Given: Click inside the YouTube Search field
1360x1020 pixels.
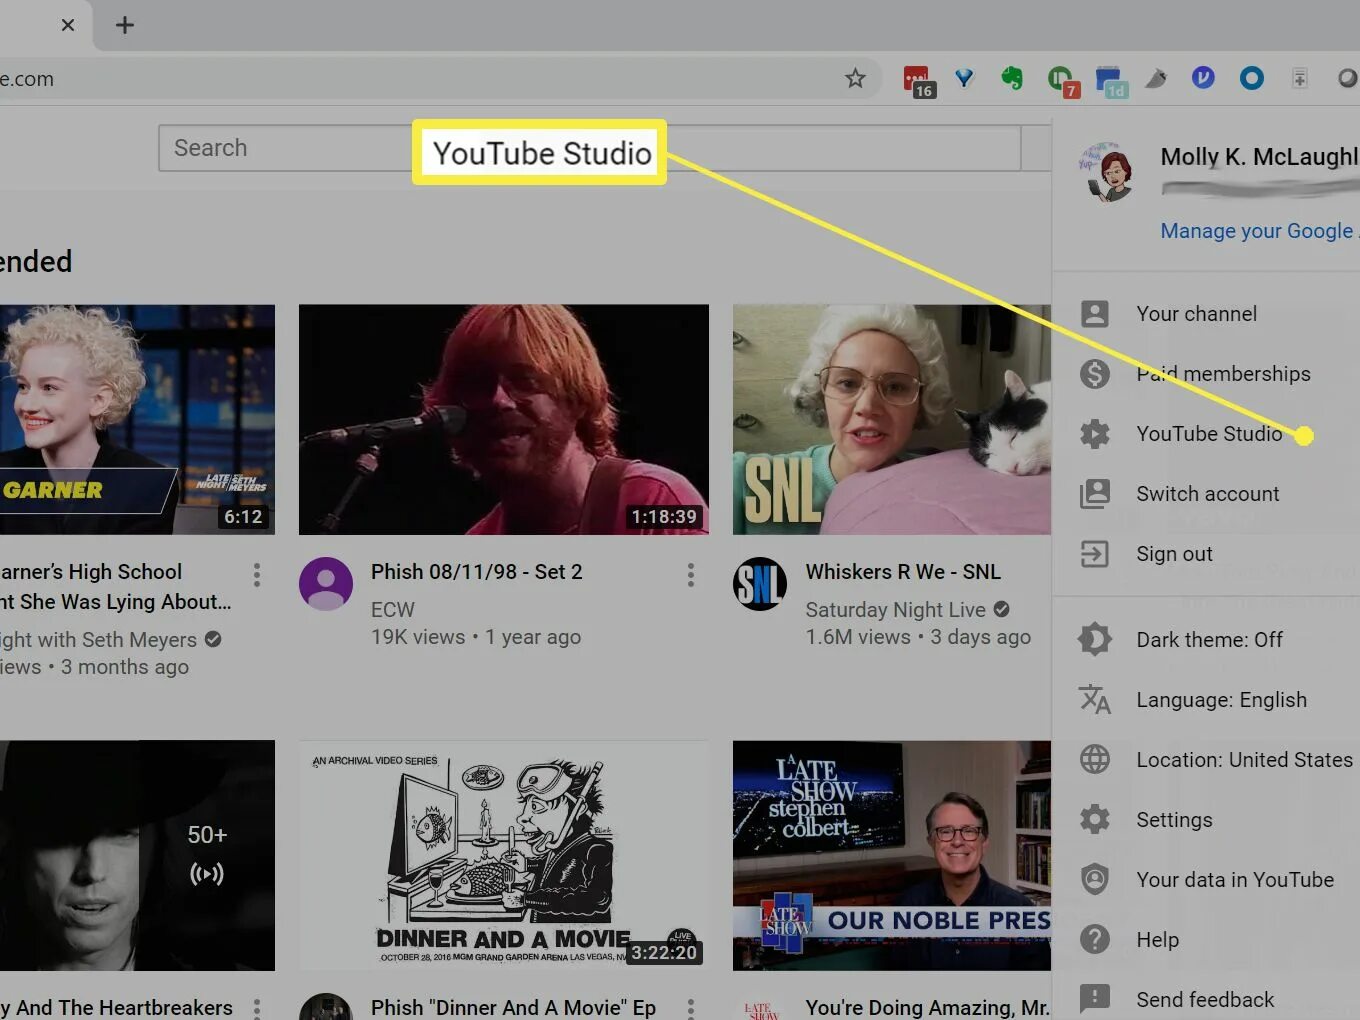Looking at the screenshot, I should (x=589, y=148).
